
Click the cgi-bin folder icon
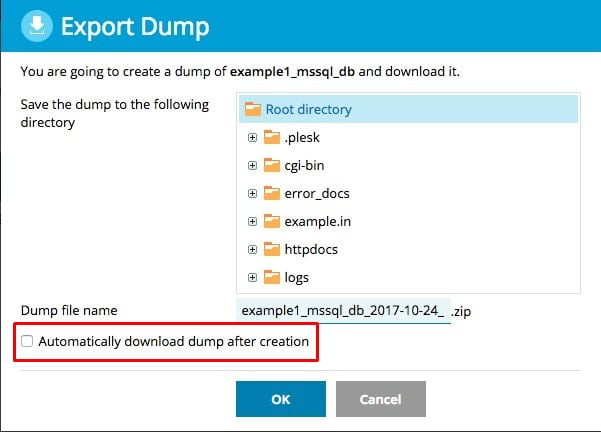click(272, 165)
